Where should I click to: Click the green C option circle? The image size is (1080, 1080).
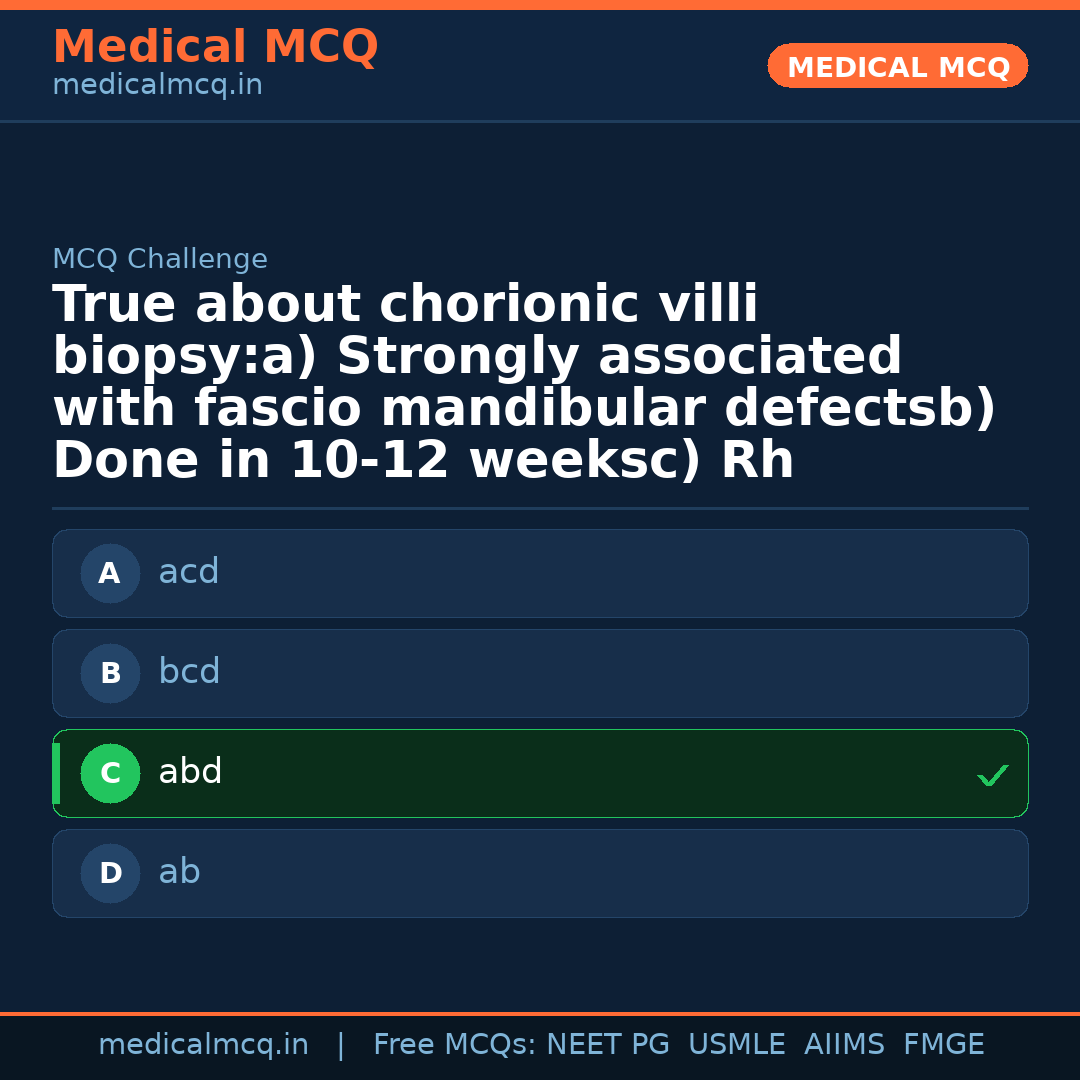(110, 774)
